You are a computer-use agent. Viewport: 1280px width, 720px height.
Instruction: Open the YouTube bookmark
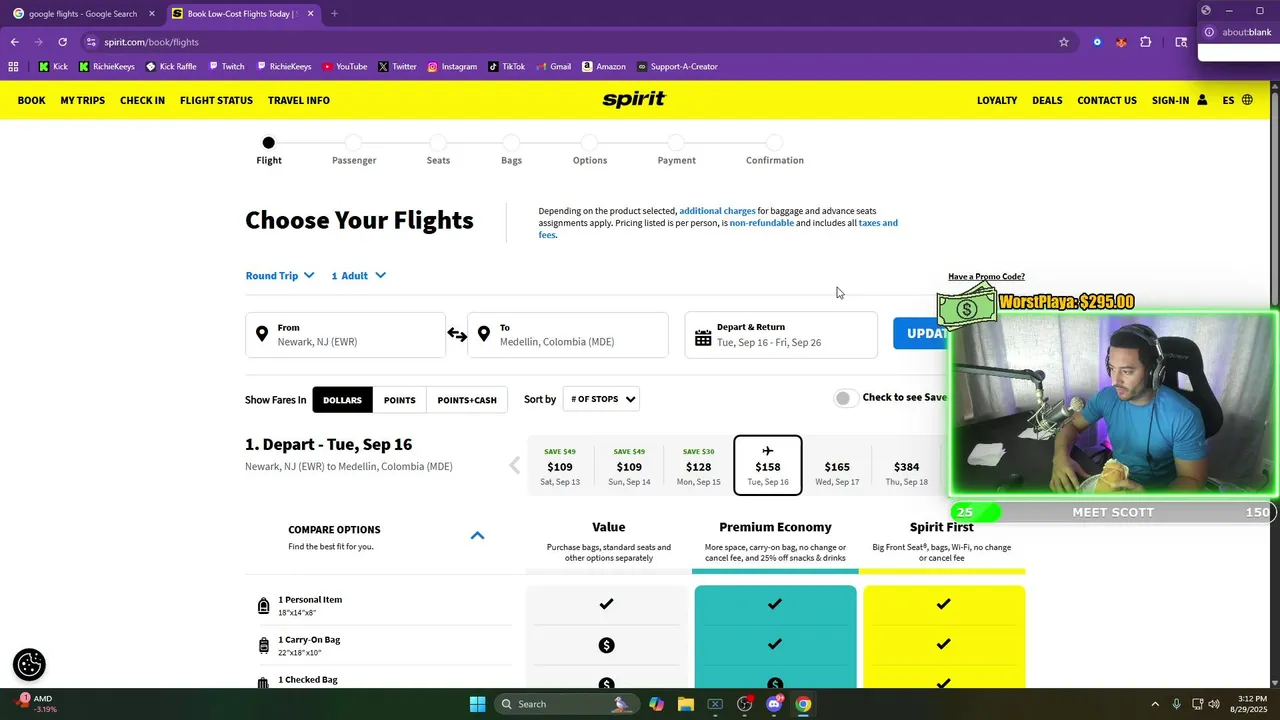click(x=344, y=67)
